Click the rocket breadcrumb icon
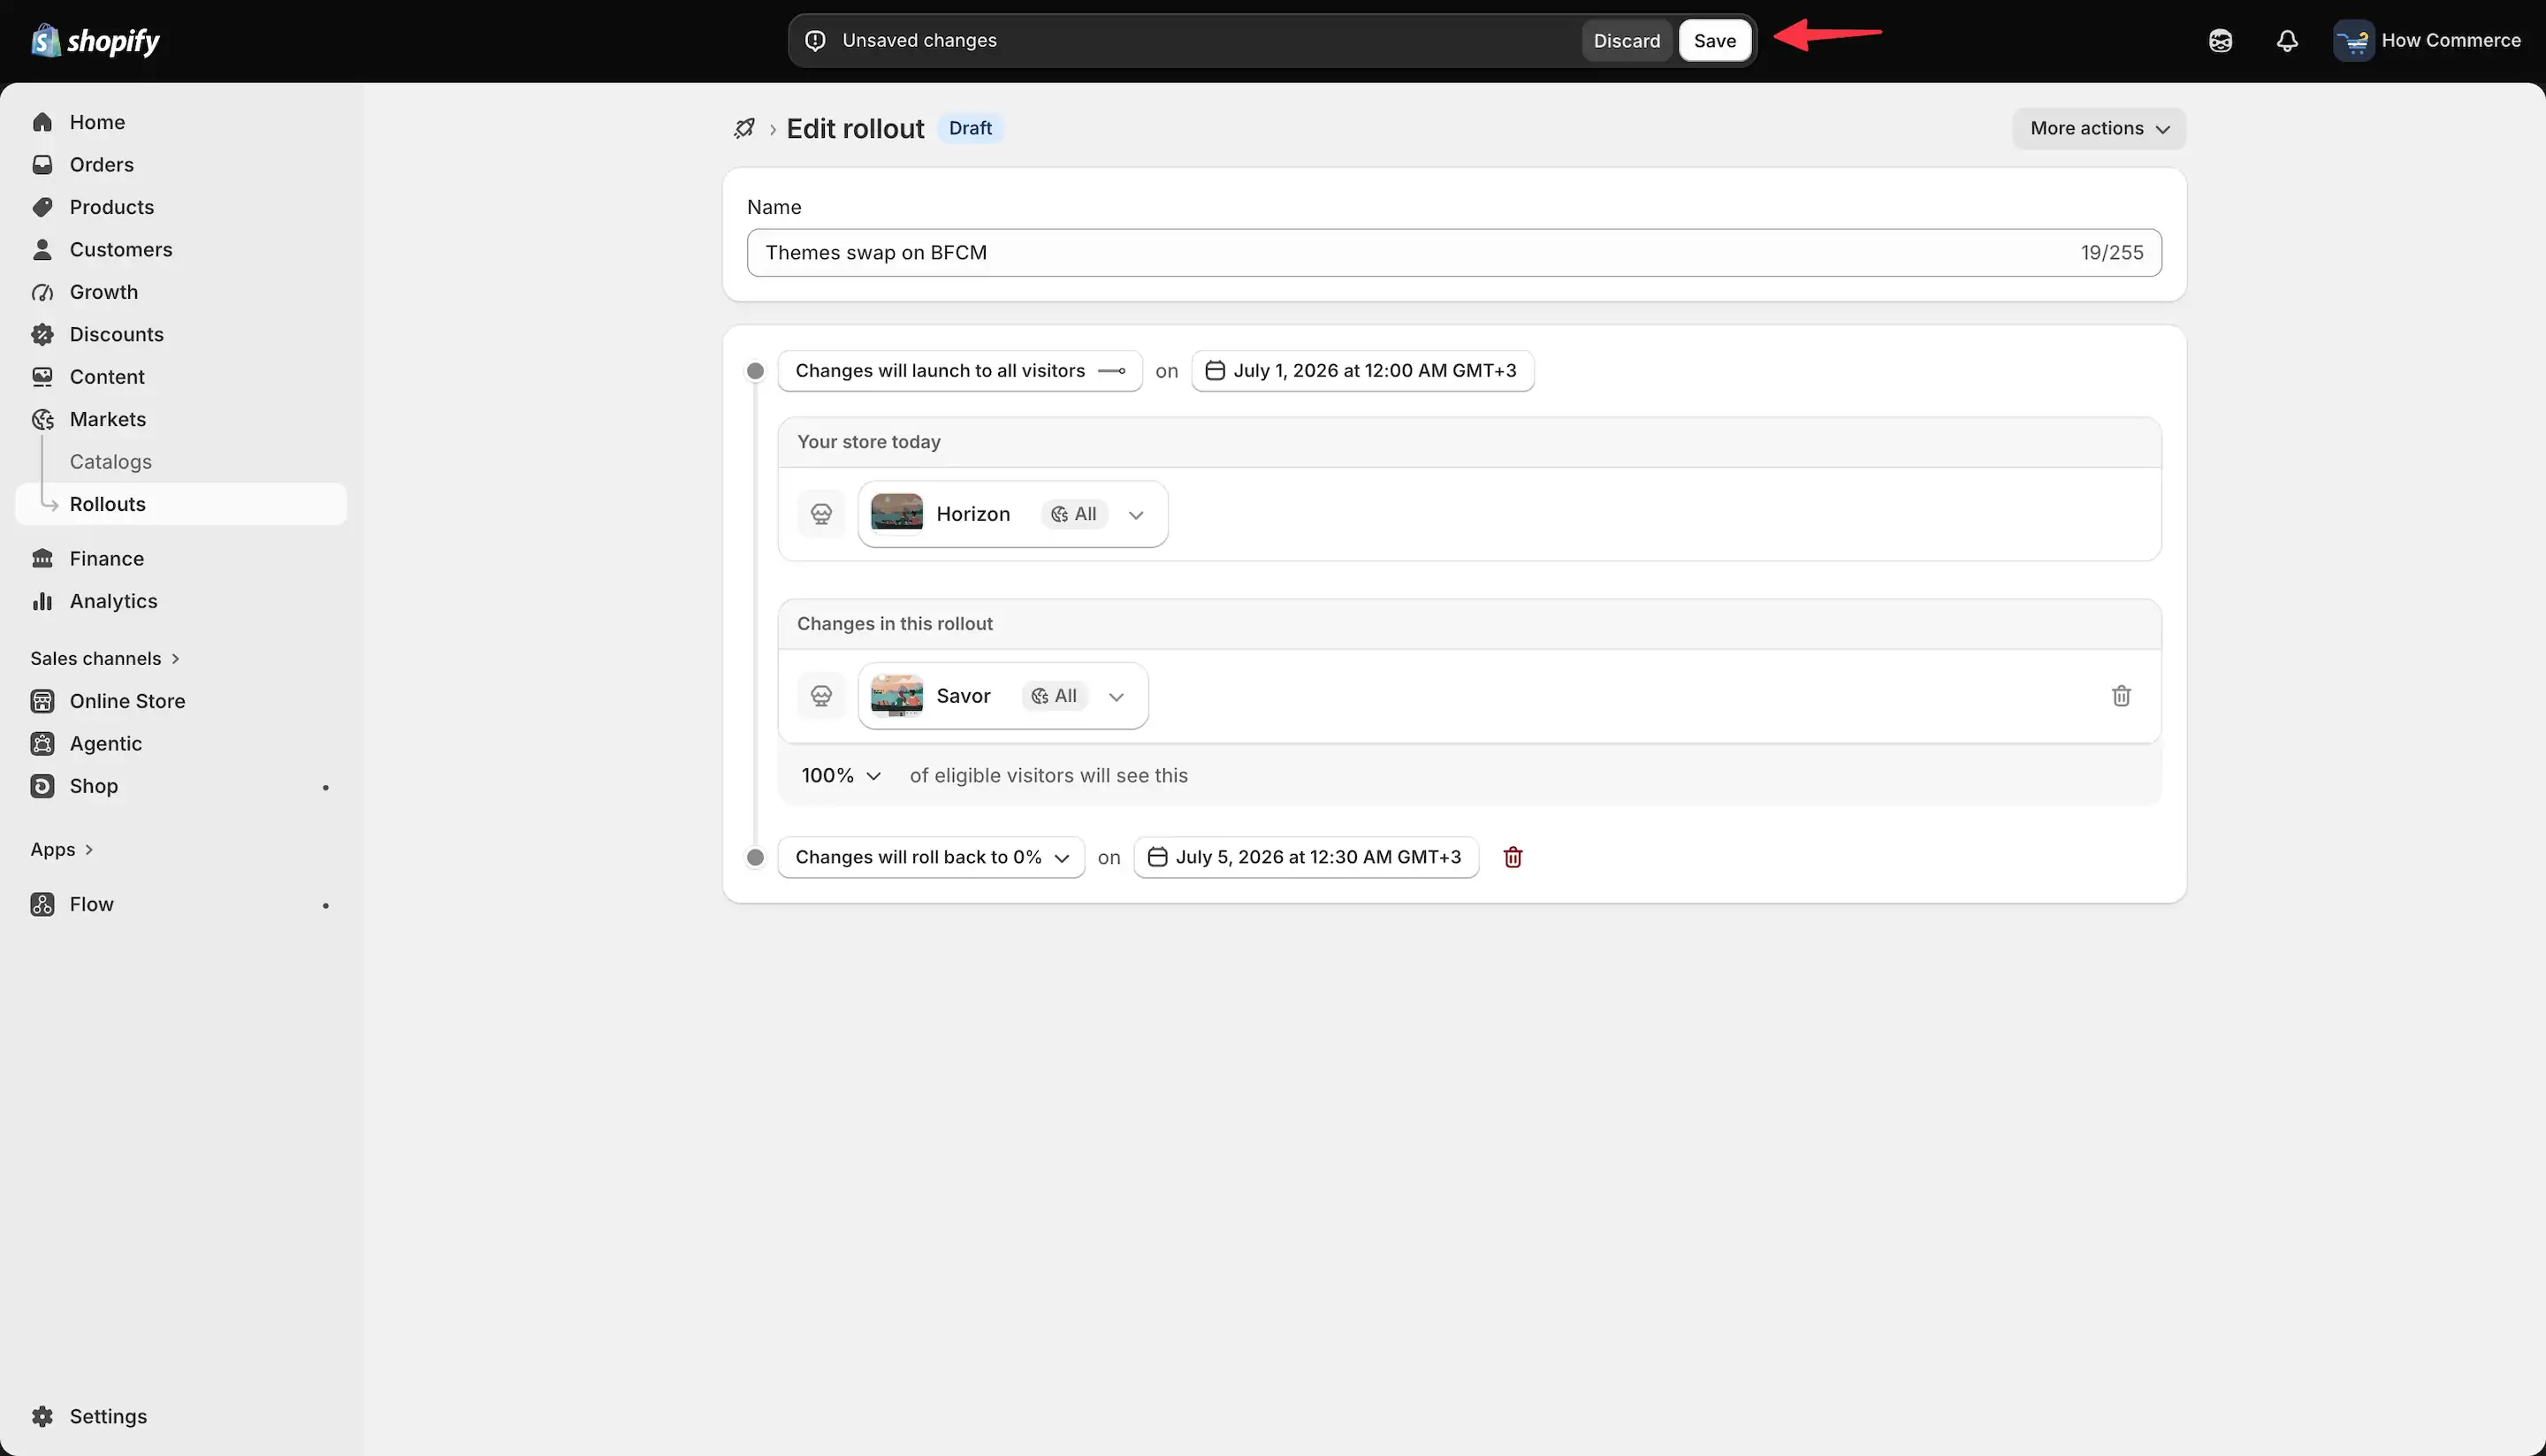 (744, 128)
